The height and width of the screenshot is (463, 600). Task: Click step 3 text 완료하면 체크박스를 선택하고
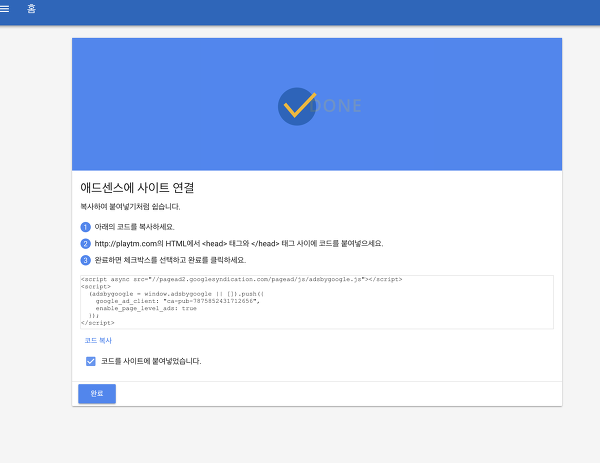[170, 260]
